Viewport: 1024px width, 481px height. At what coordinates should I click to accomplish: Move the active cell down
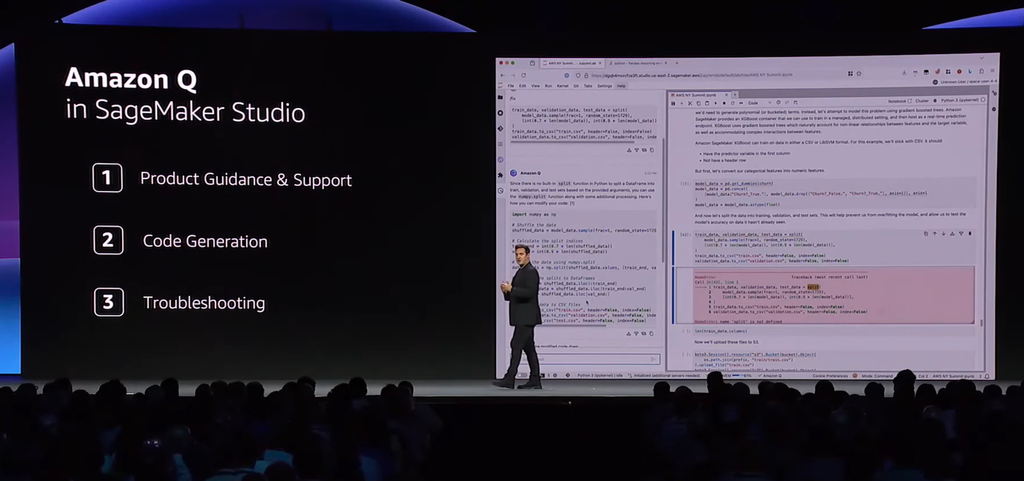pyautogui.click(x=944, y=234)
